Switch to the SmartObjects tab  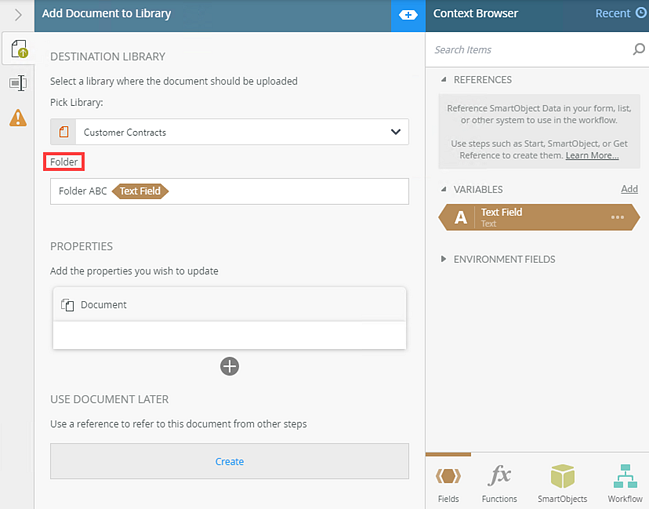tap(562, 483)
